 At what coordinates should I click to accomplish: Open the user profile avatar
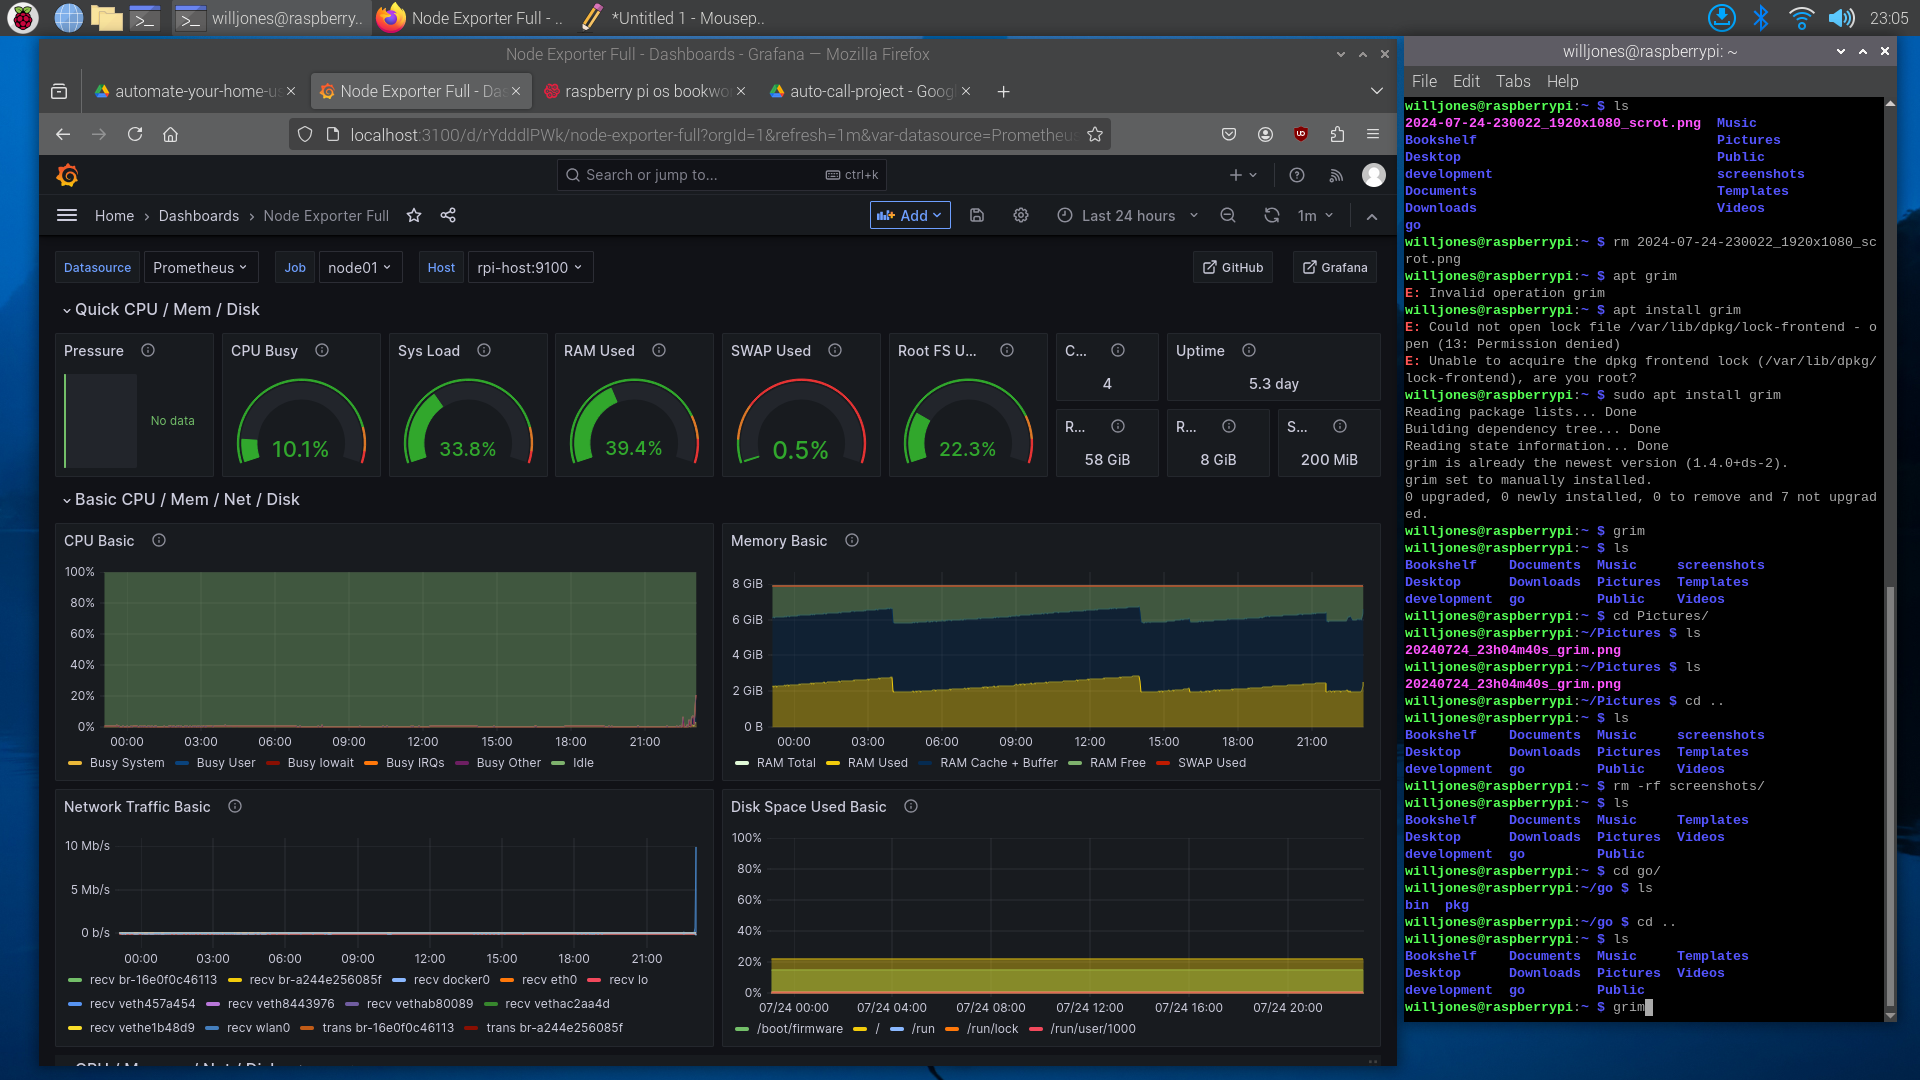pyautogui.click(x=1374, y=175)
